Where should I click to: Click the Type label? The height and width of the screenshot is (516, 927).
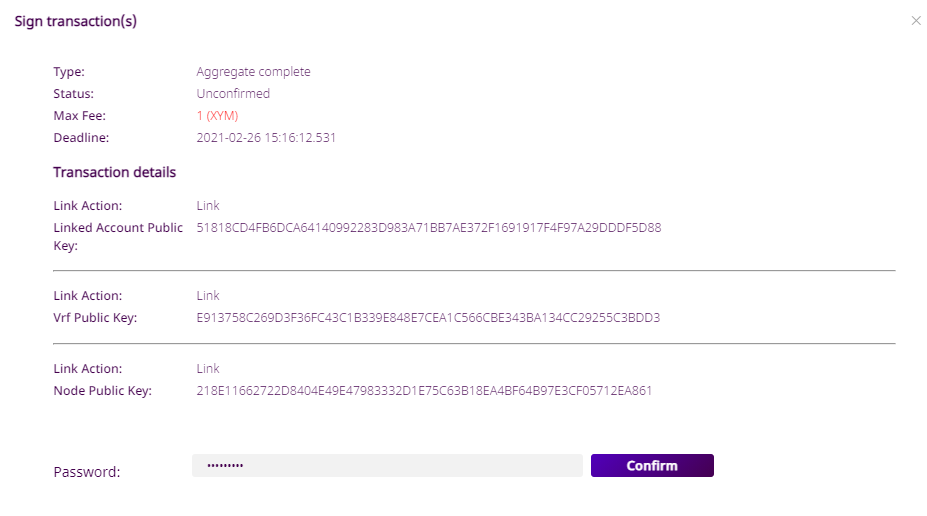coord(69,72)
